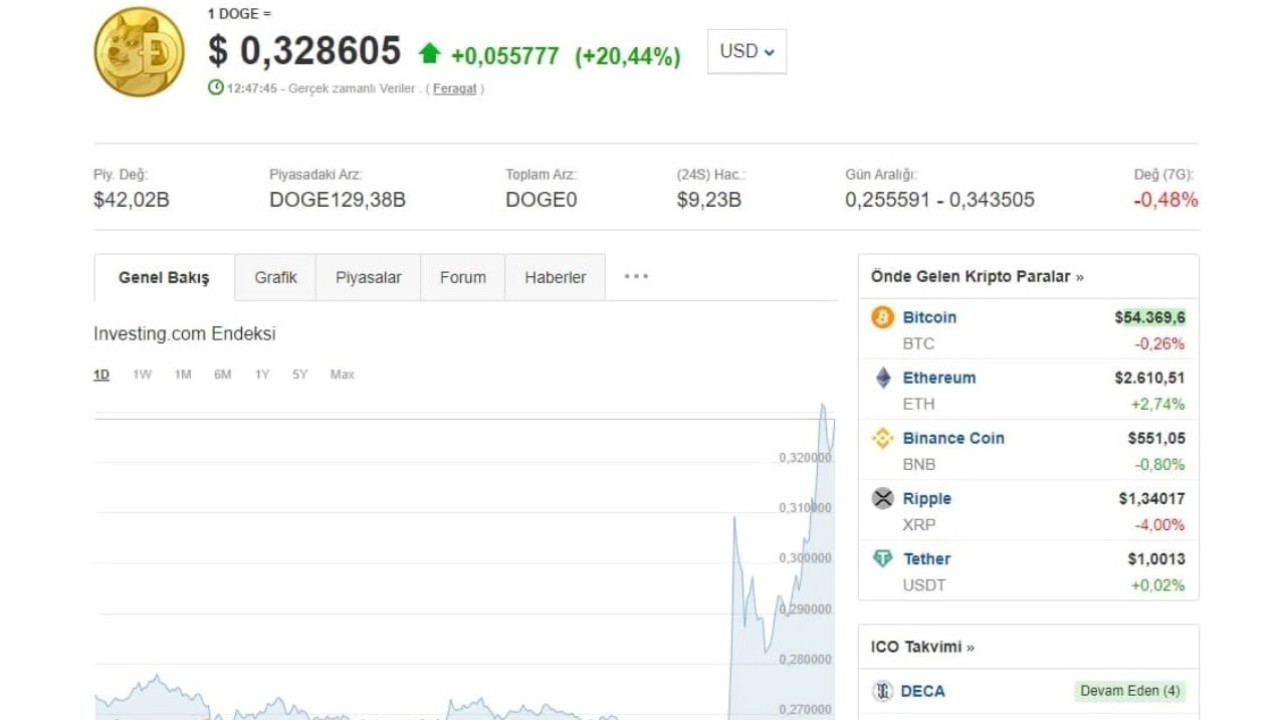Open the Feragat disclaimer link

(x=454, y=89)
